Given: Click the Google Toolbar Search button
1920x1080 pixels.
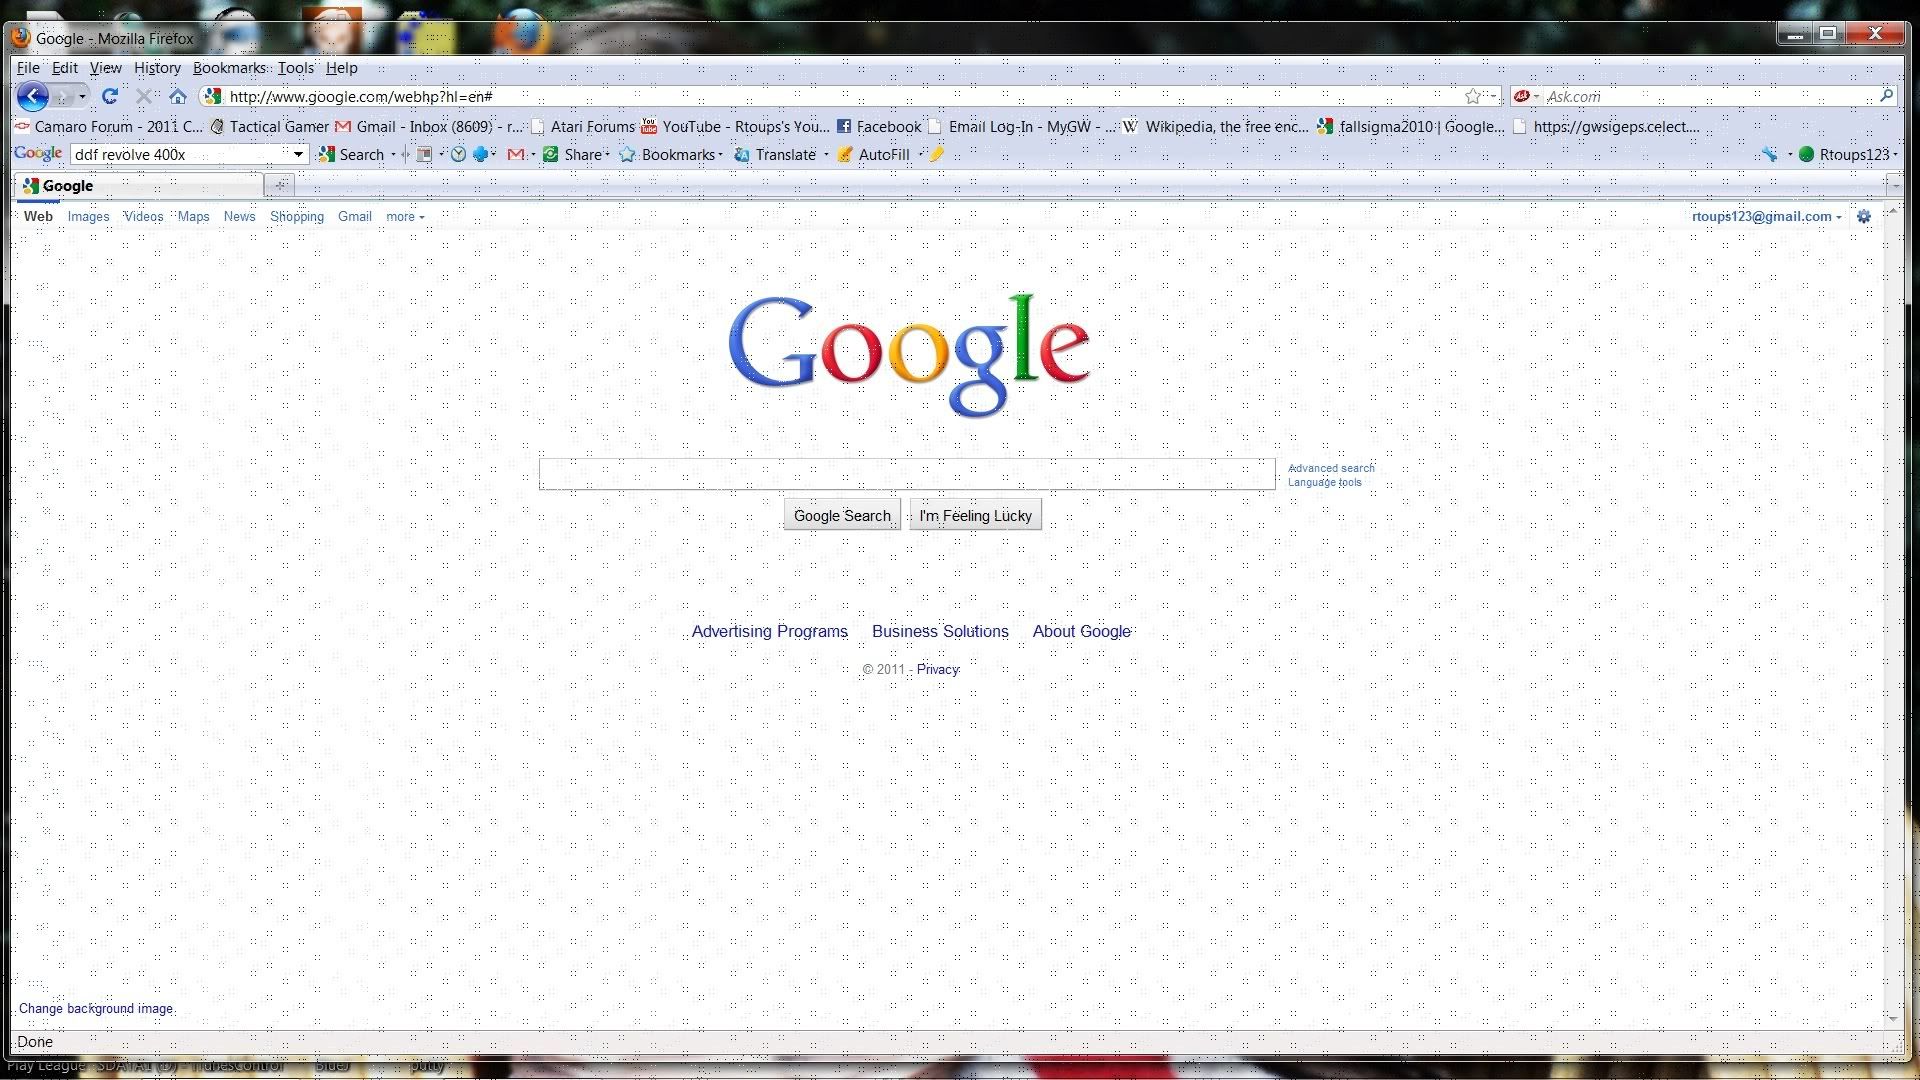Looking at the screenshot, I should [352, 154].
